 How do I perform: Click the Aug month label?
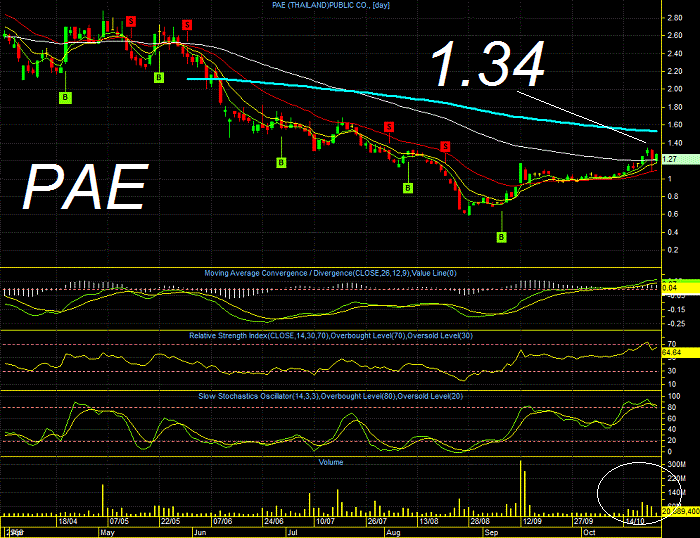(393, 532)
